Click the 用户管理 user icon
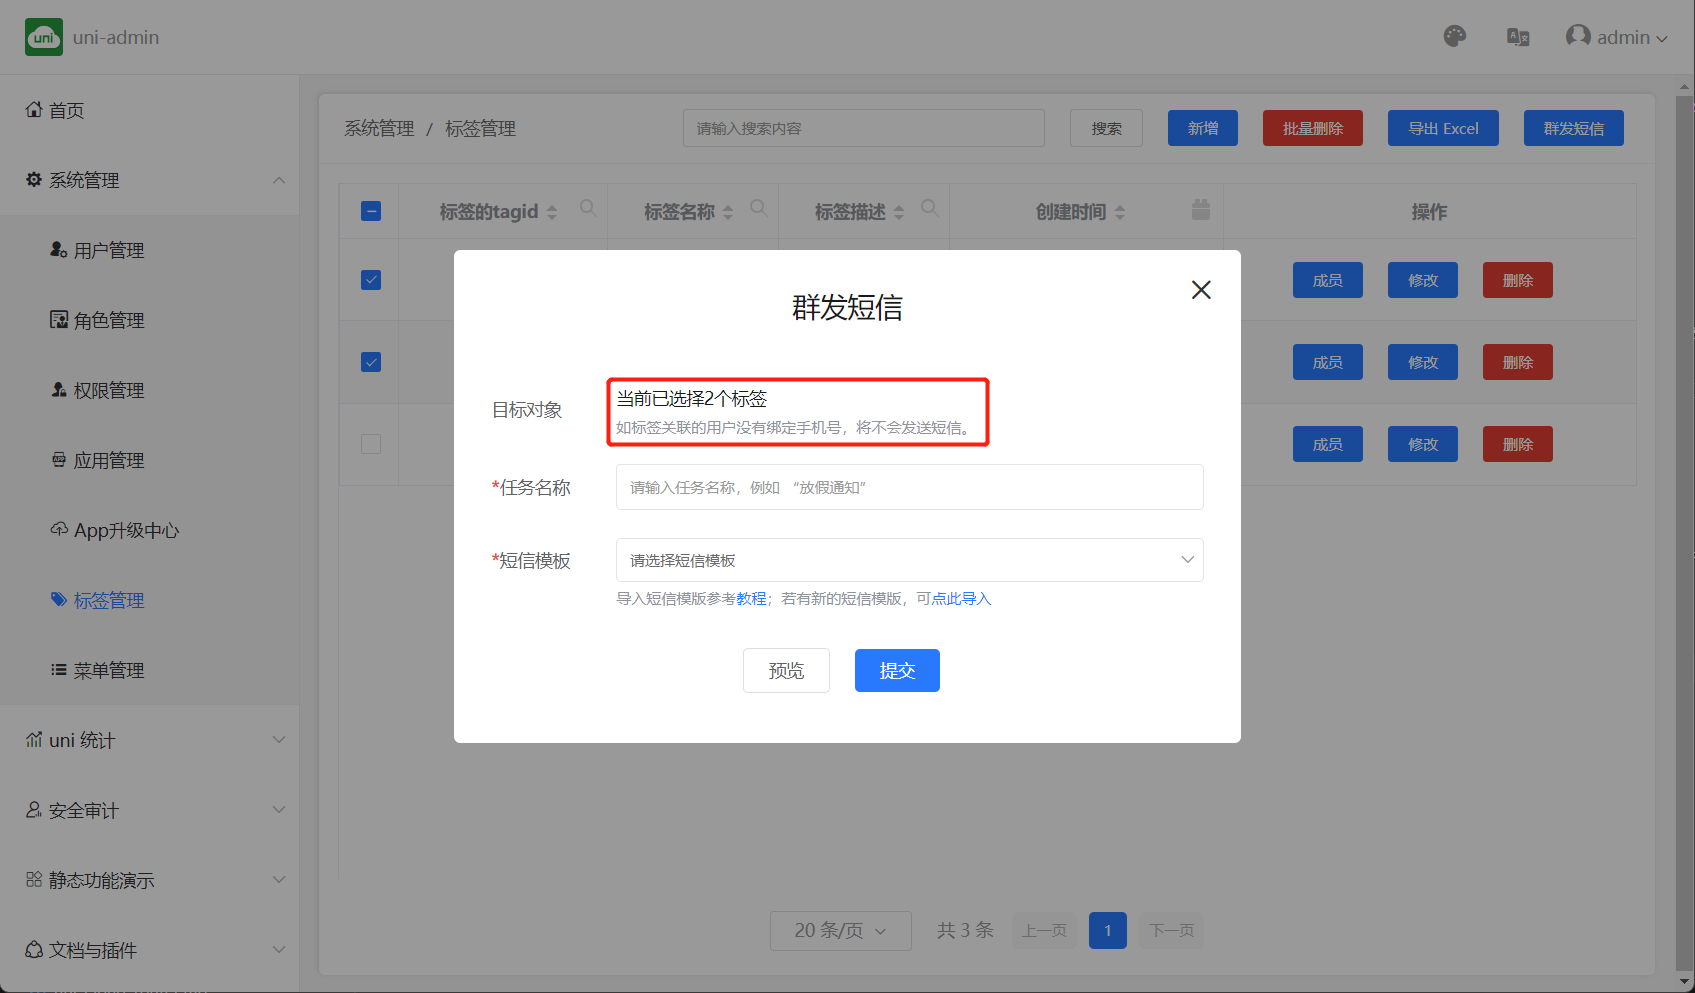Screen dimensions: 1695x993 [x=59, y=249]
